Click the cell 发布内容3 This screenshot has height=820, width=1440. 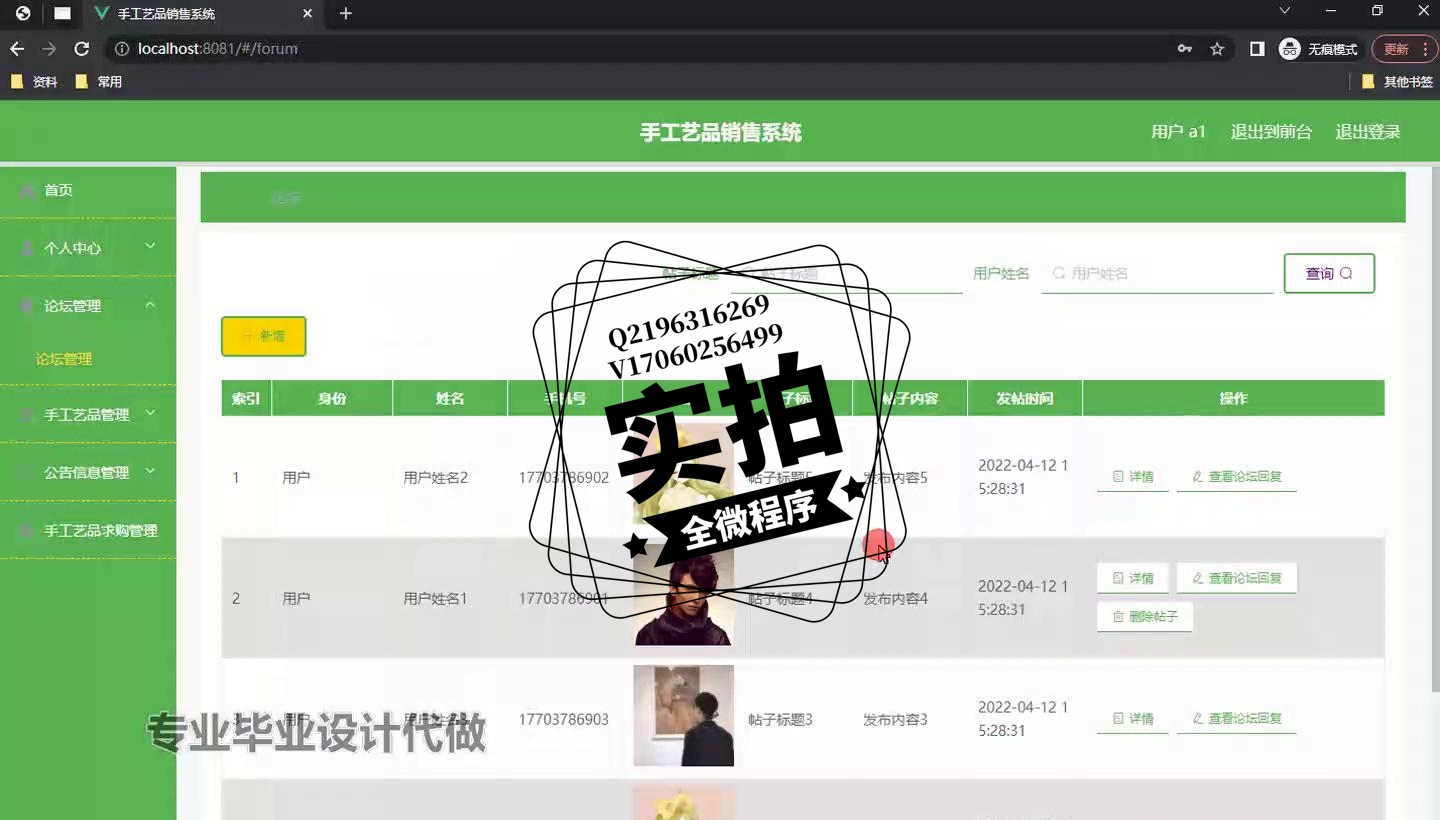pyautogui.click(x=895, y=720)
